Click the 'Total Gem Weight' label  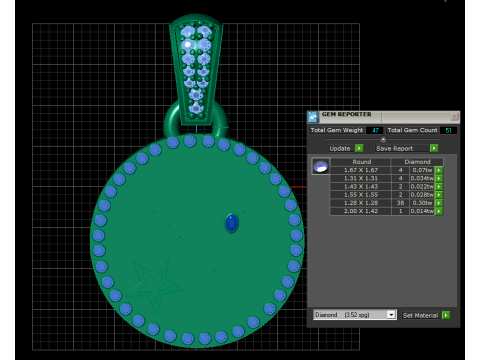coord(337,130)
